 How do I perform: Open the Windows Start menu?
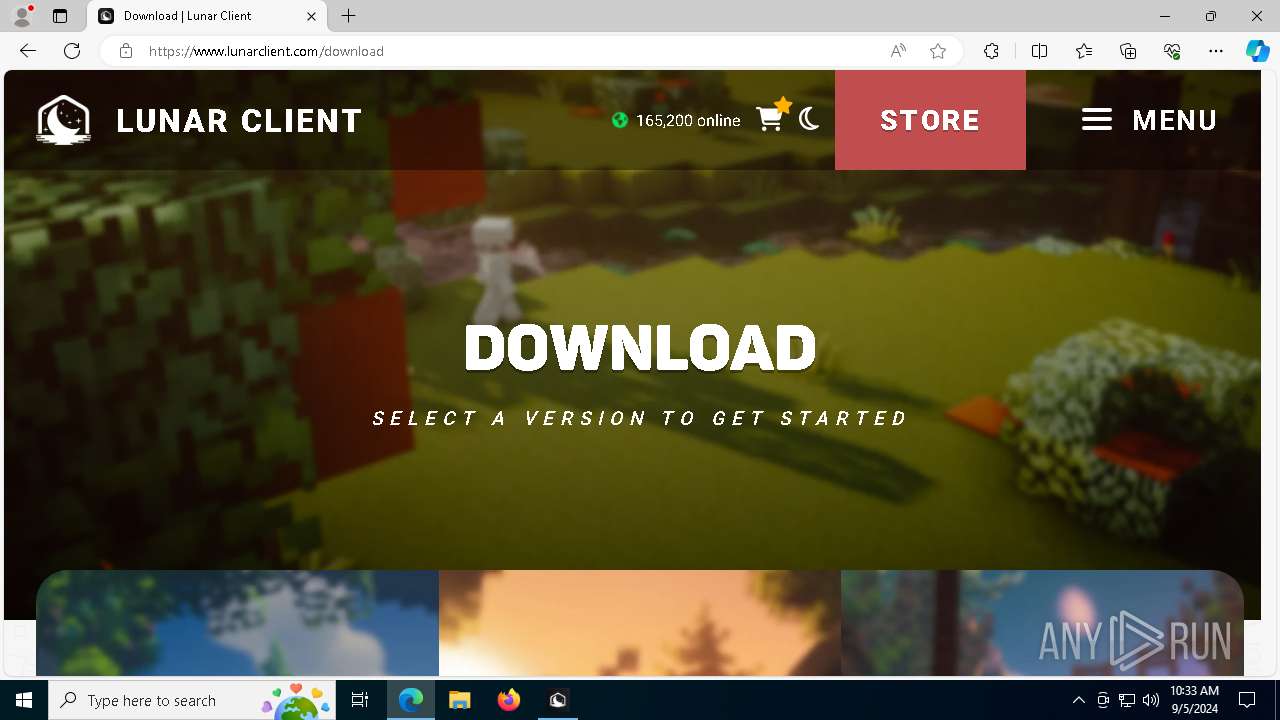(24, 700)
